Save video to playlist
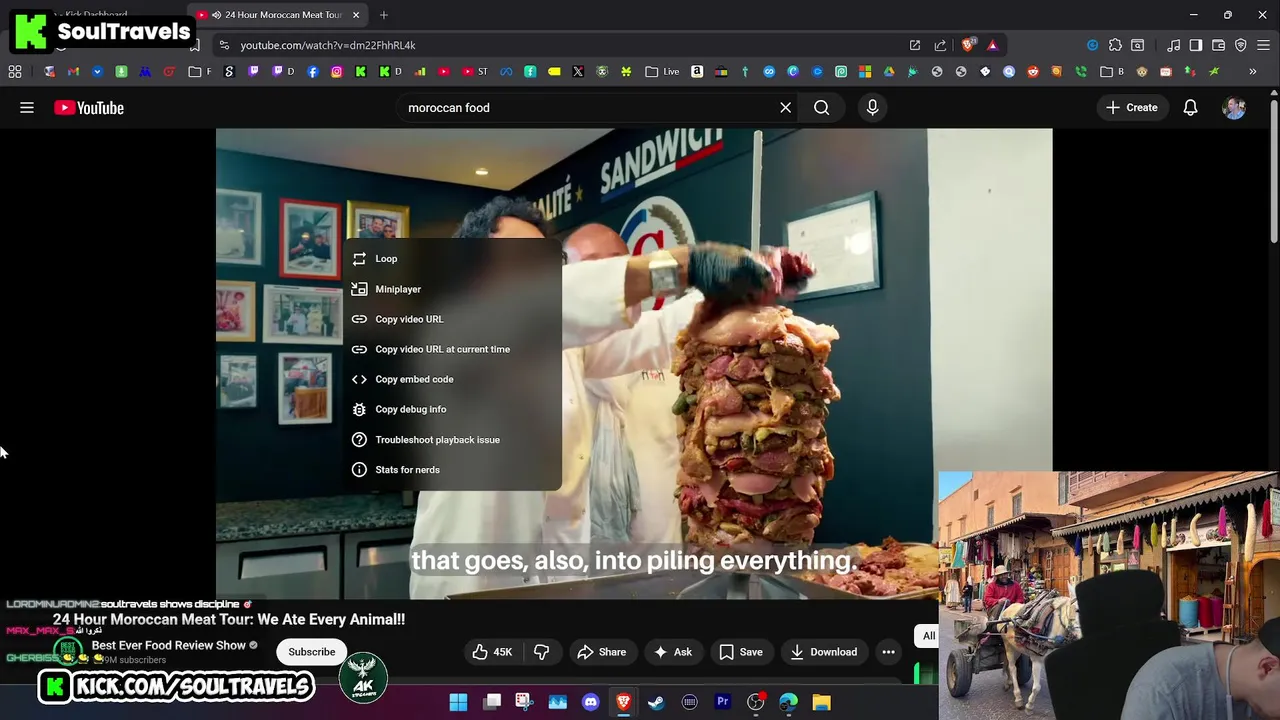The height and width of the screenshot is (720, 1280). pos(741,652)
